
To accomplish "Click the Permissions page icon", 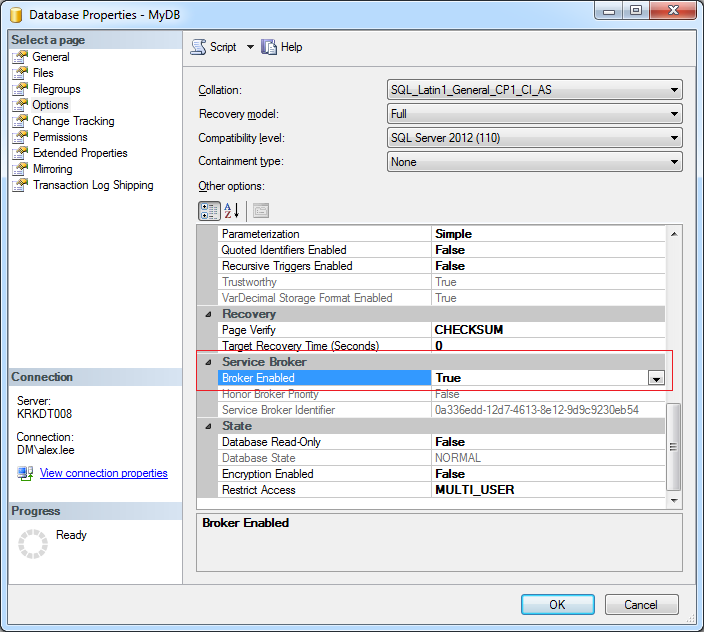I will pyautogui.click(x=20, y=137).
